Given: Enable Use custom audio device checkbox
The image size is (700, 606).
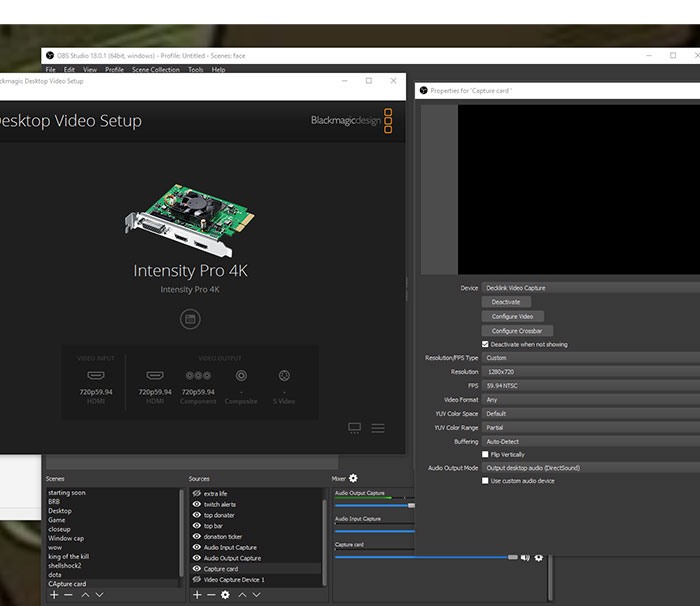Looking at the screenshot, I should (485, 481).
